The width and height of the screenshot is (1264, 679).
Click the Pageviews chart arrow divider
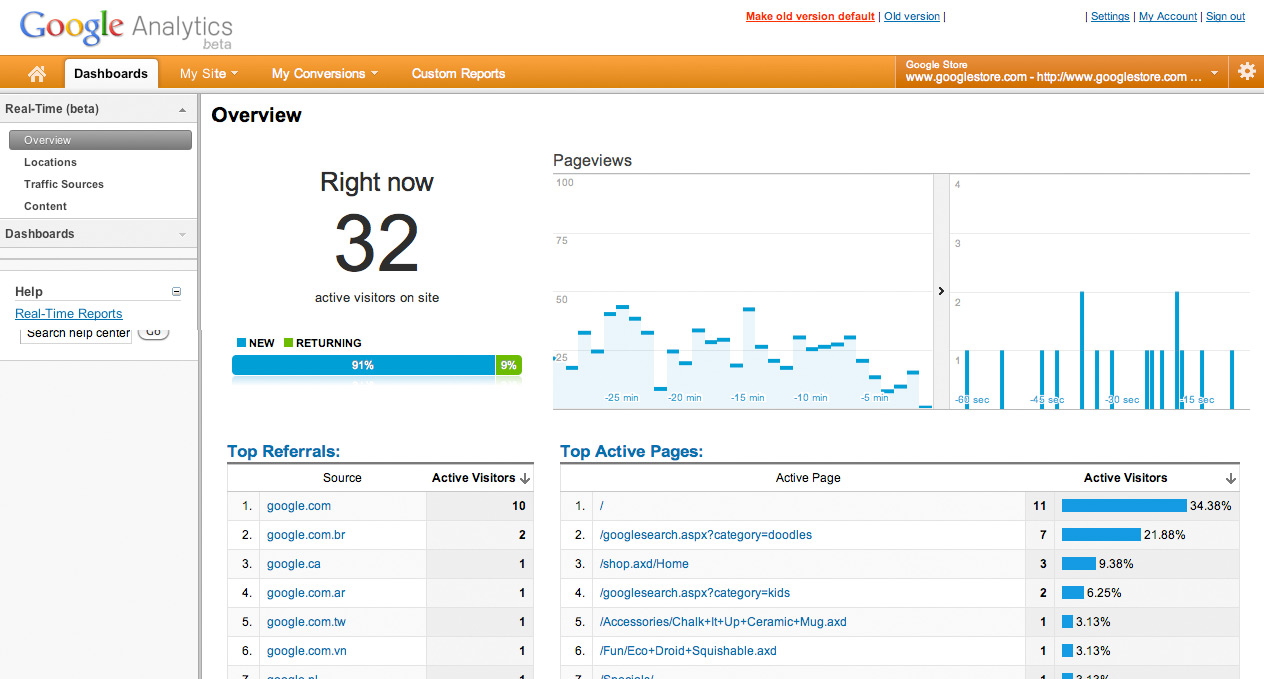(x=941, y=291)
